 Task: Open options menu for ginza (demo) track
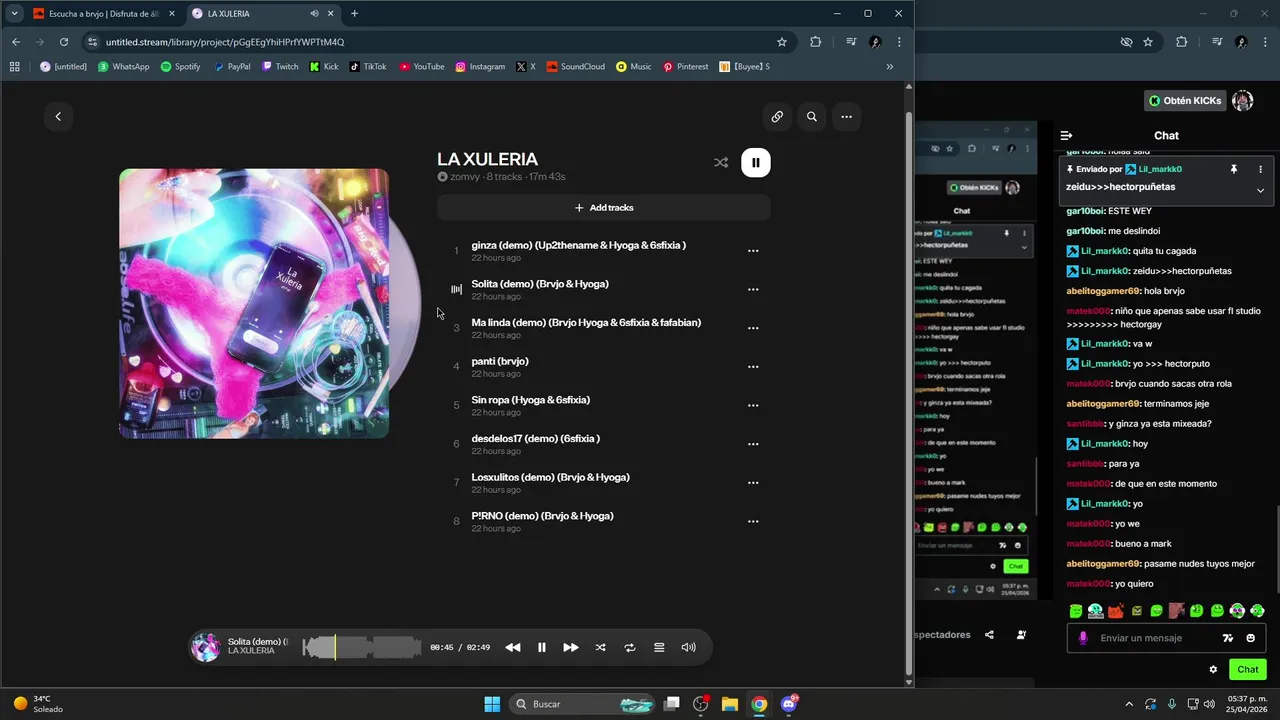click(x=753, y=251)
